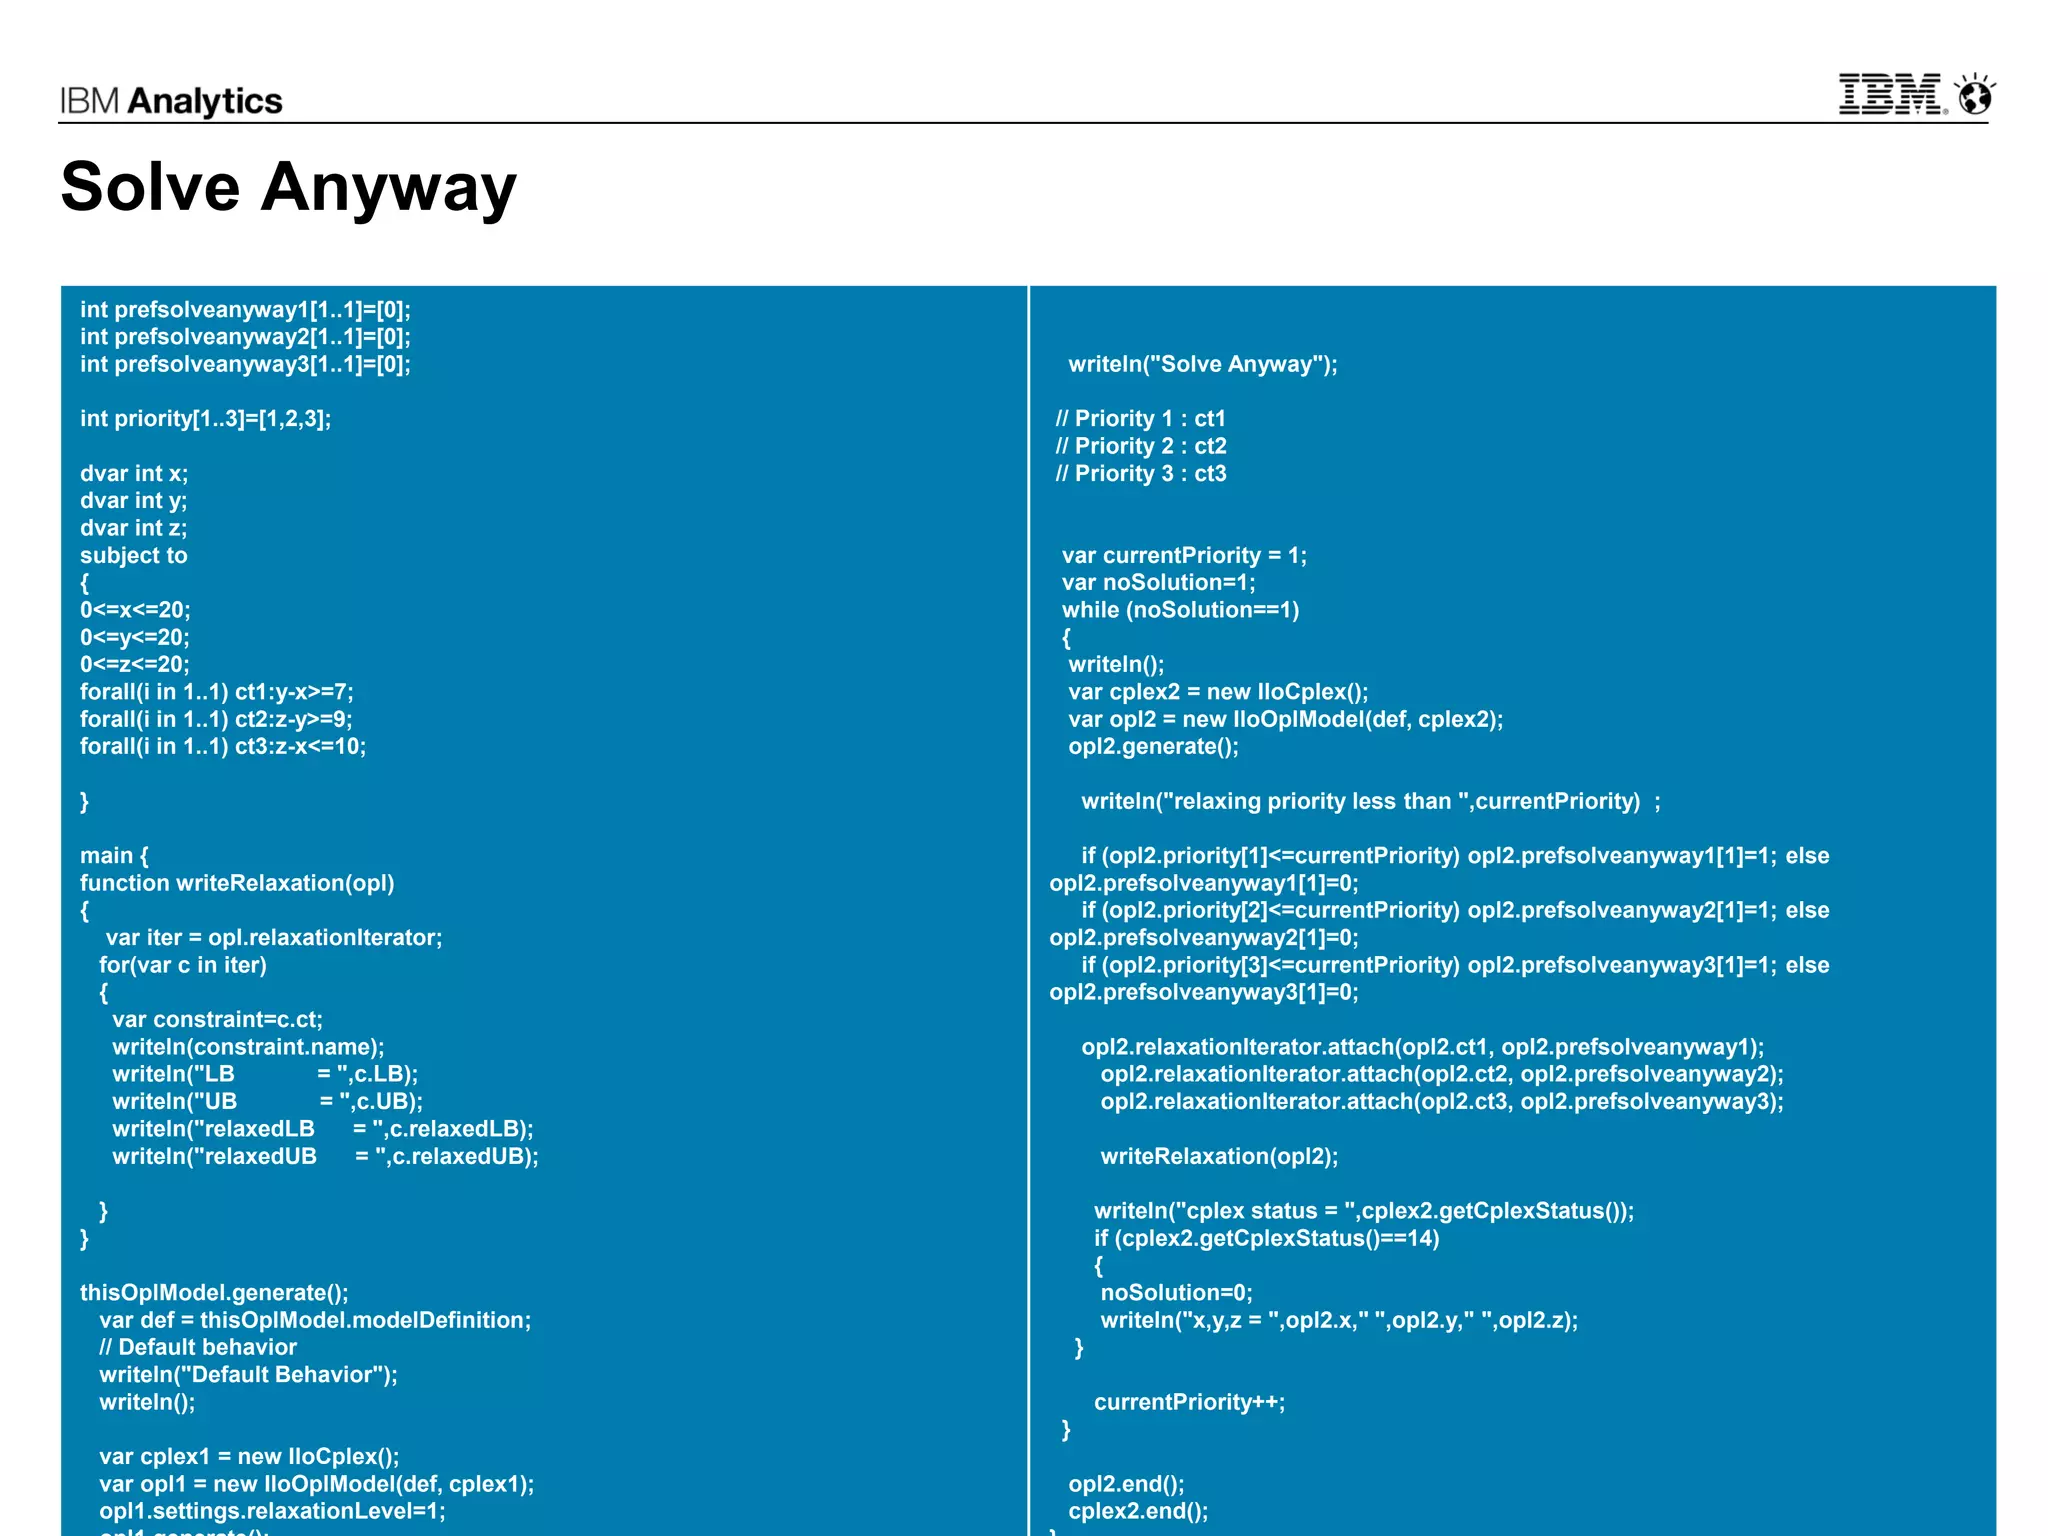This screenshot has height=1536, width=2048.
Task: Click 'var def = thisOplModel.modelDefinition;' line
Action: 315,1320
